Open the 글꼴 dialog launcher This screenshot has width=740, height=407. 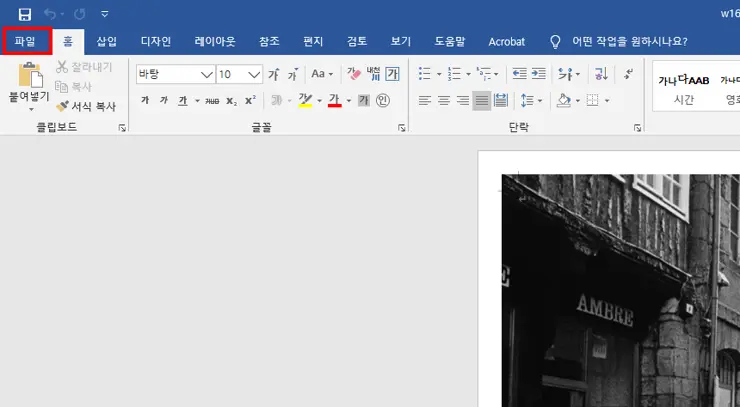click(402, 127)
